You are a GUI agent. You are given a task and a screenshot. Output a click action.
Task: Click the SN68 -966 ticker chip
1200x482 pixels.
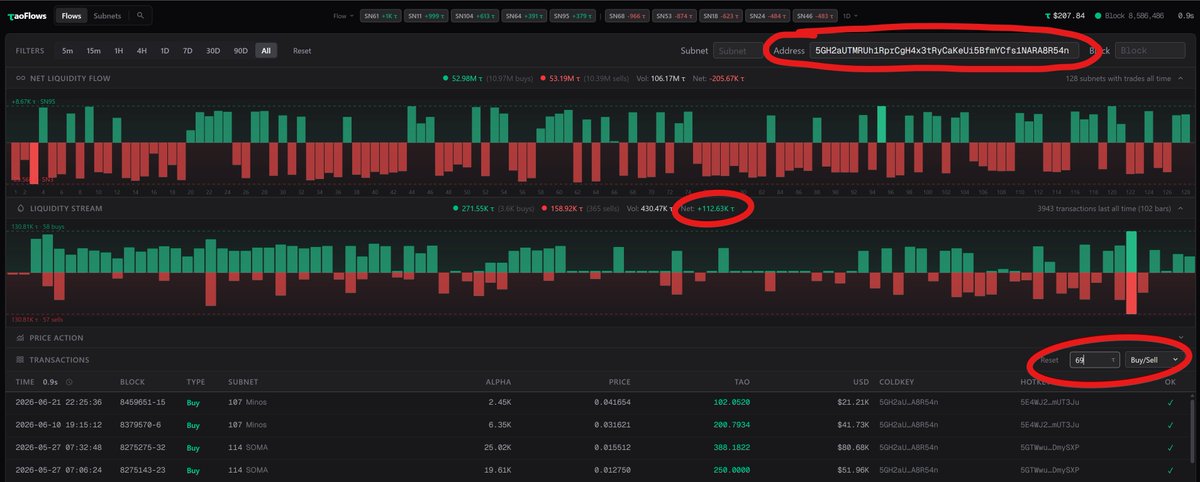click(628, 17)
